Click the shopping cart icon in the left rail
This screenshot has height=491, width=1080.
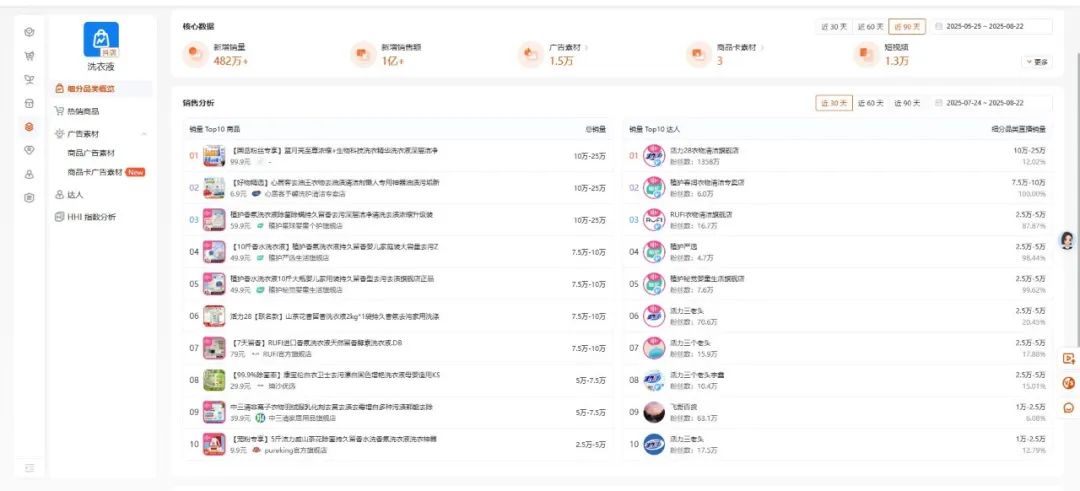tap(29, 56)
